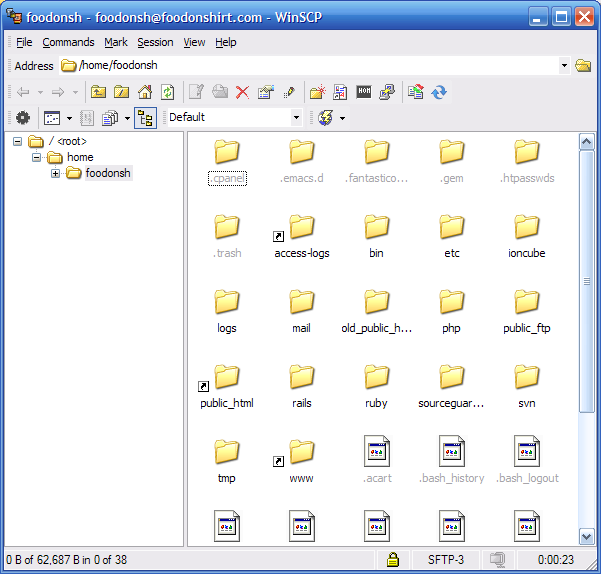Toggle the directory tree panel button
The height and width of the screenshot is (574, 601).
click(x=145, y=118)
